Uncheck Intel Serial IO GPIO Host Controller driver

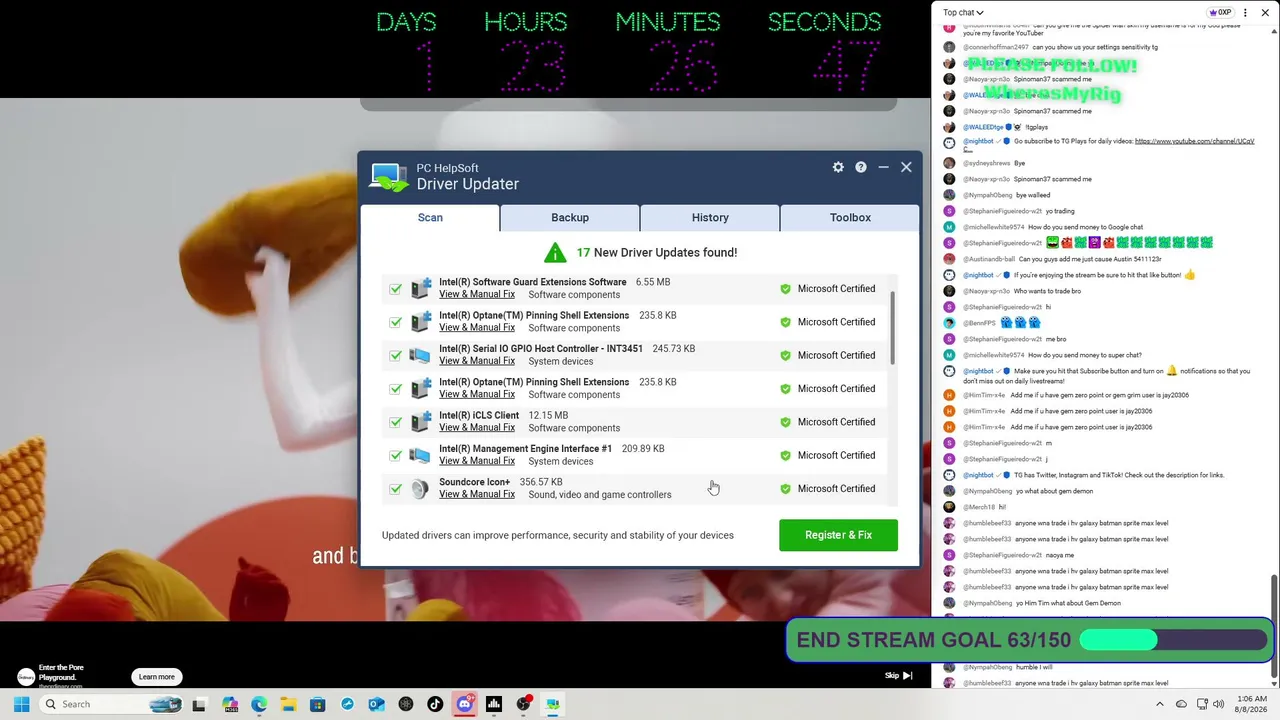click(396, 355)
